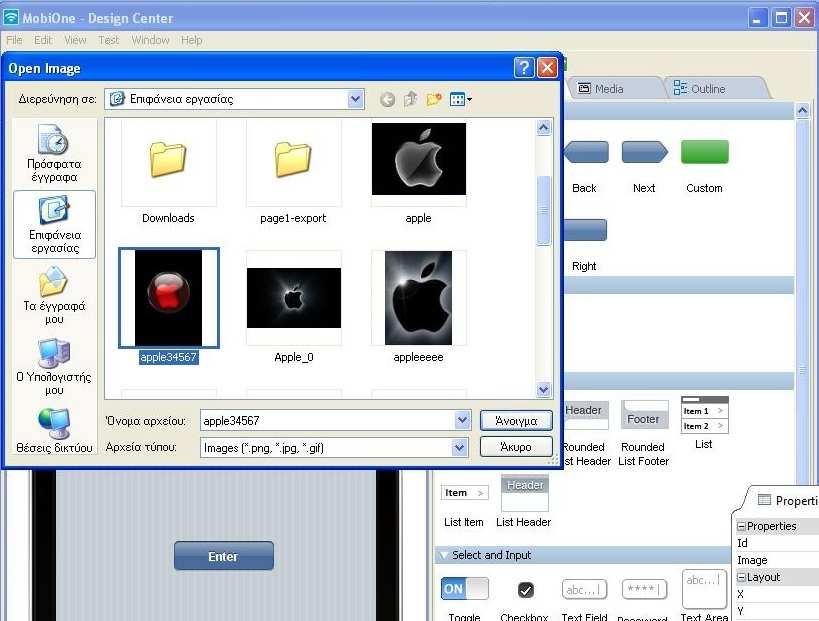The image size is (819, 621).
Task: Click the help question mark icon in dialog
Action: [524, 67]
